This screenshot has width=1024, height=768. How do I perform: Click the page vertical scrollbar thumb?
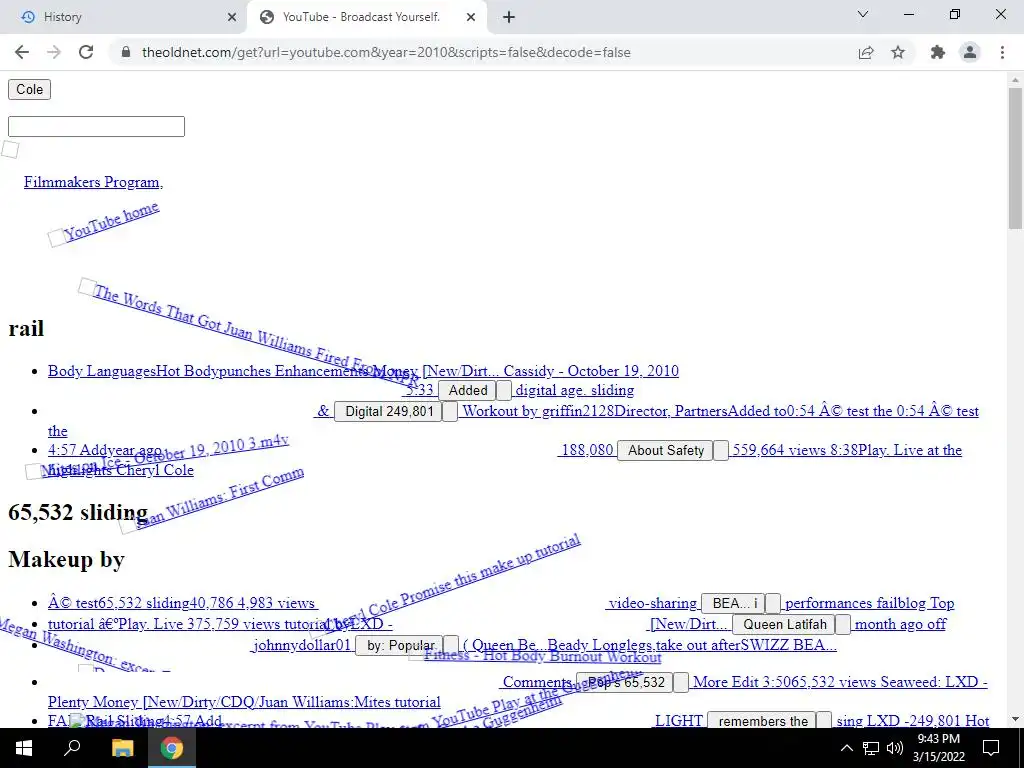point(1015,158)
